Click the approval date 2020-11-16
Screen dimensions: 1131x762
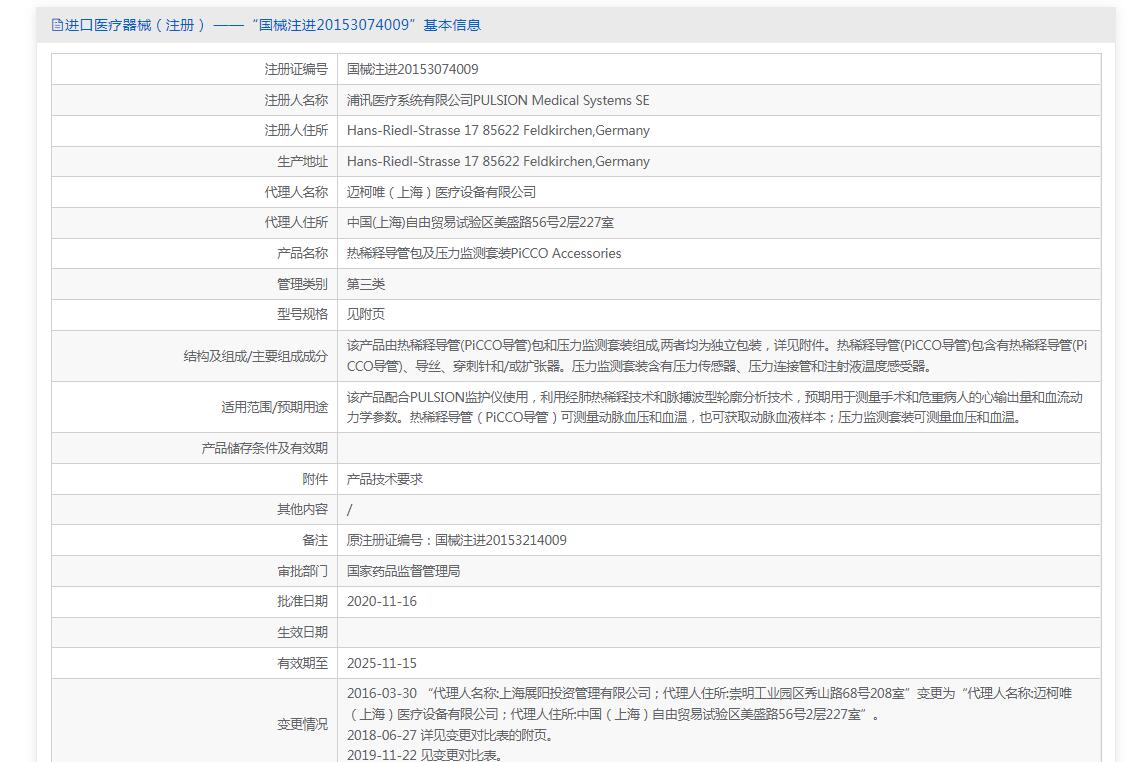pos(381,601)
